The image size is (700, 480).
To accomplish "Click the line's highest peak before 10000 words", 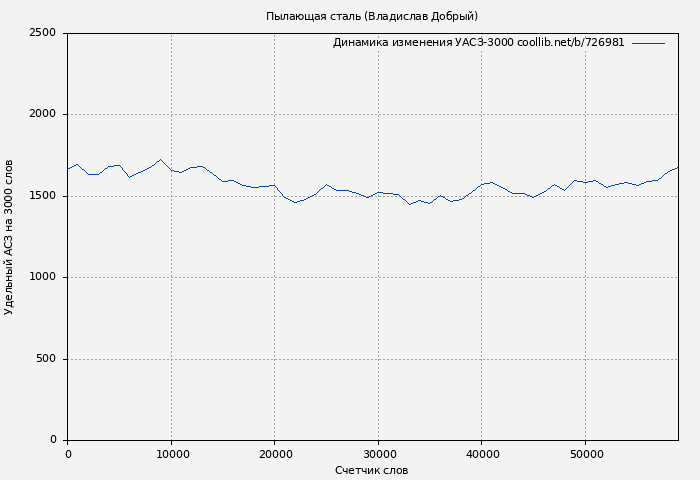I will pyautogui.click(x=160, y=159).
